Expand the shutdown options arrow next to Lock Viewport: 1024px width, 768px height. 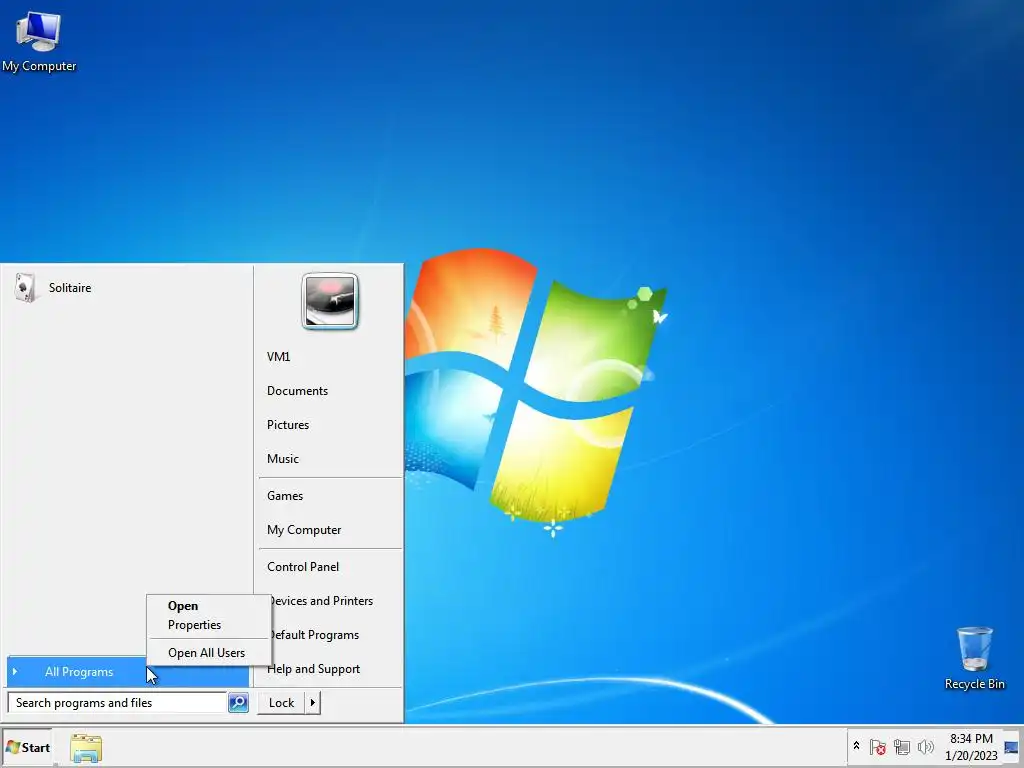click(x=313, y=703)
